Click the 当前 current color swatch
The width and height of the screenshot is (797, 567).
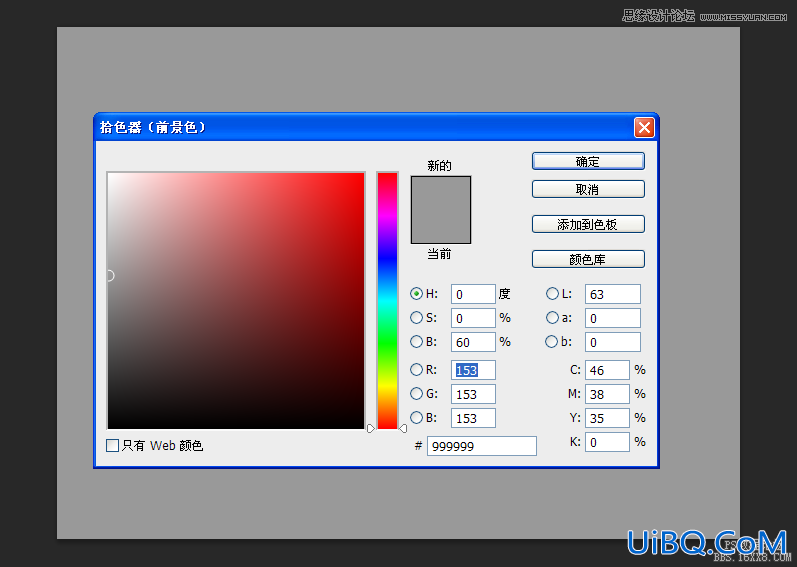tap(441, 227)
